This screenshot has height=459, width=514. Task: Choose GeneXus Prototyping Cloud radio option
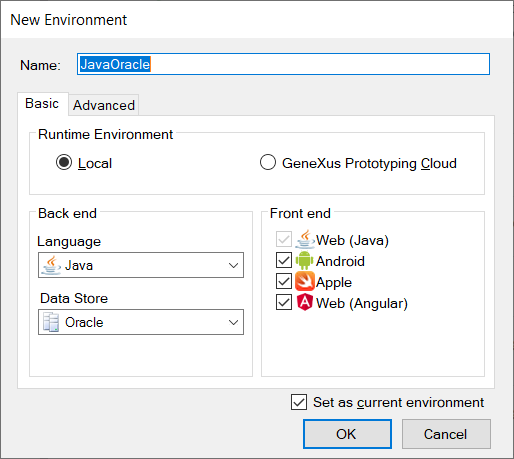268,163
